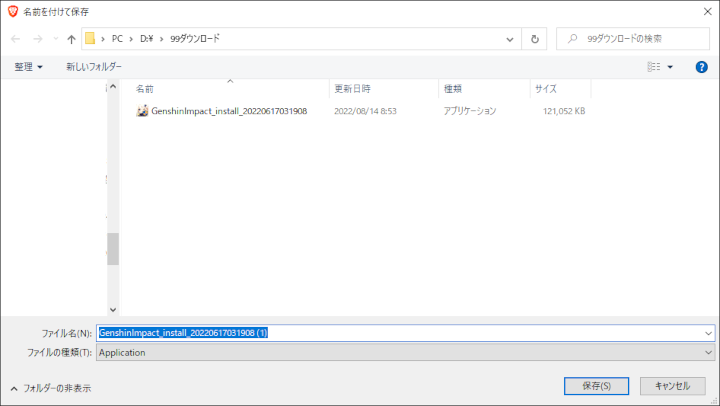
Task: Click the Brave icon in title bar
Action: click(12, 11)
